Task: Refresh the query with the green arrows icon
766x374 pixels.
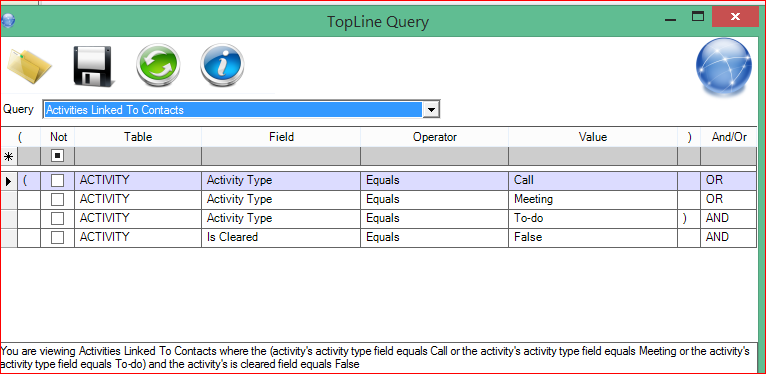Action: pos(158,65)
